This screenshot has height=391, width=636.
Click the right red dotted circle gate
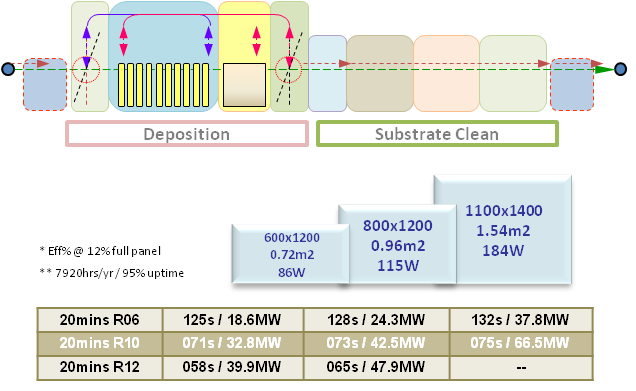289,70
